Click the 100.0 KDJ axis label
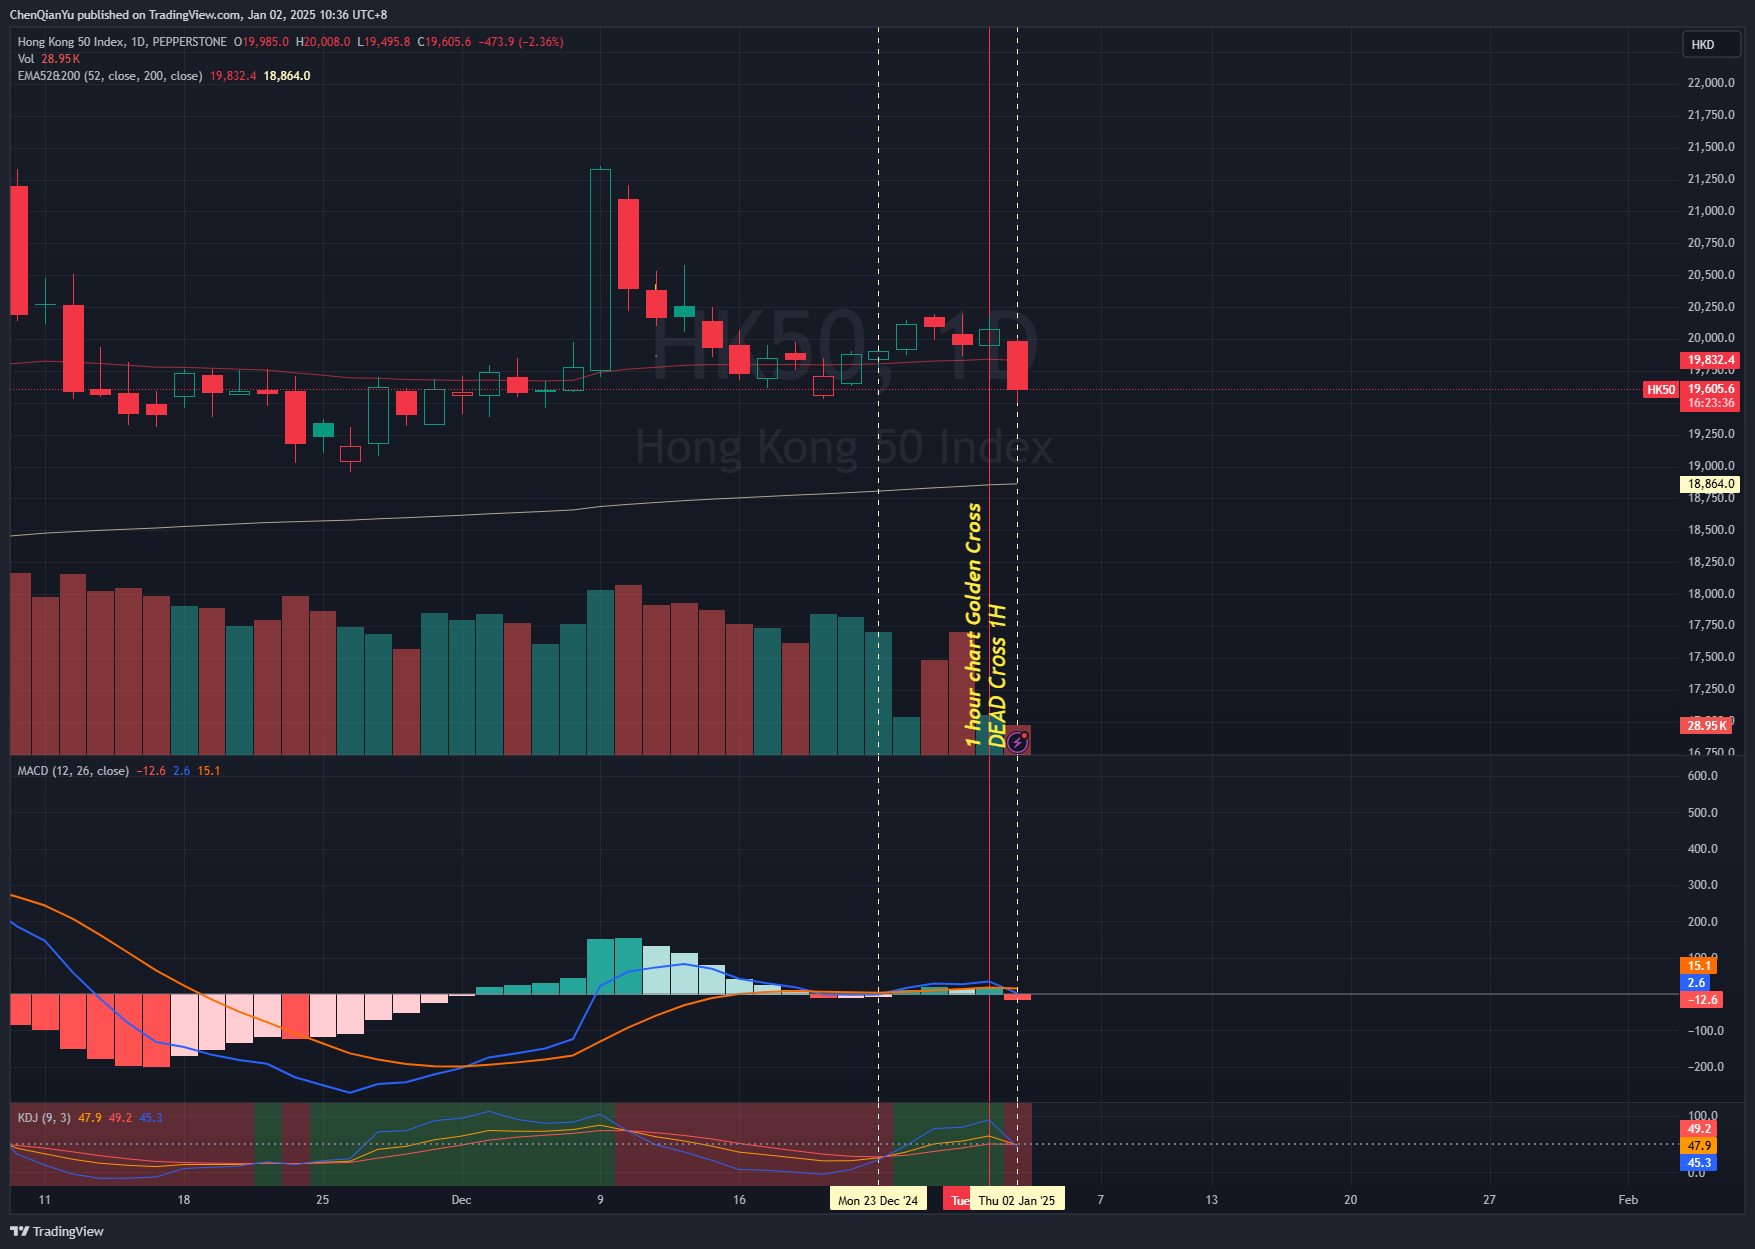Viewport: 1755px width, 1249px height. tap(1703, 1116)
